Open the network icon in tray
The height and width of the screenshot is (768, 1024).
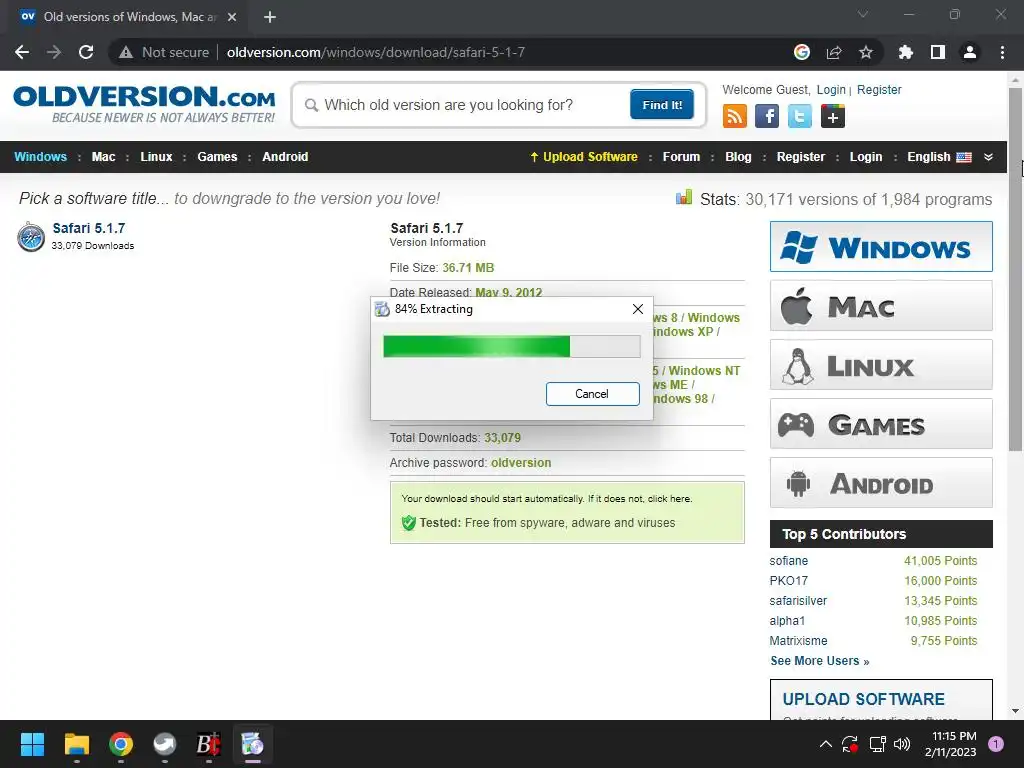click(877, 744)
